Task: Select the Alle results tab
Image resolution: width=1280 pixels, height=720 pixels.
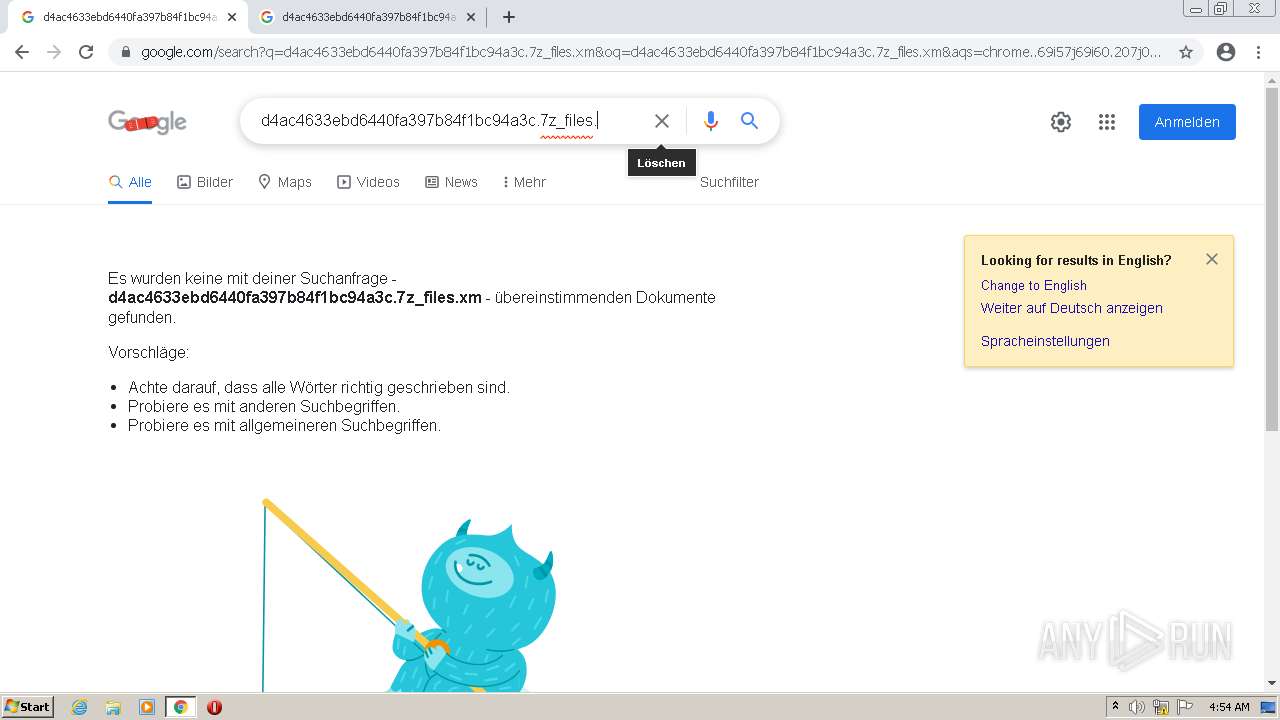Action: click(x=130, y=182)
